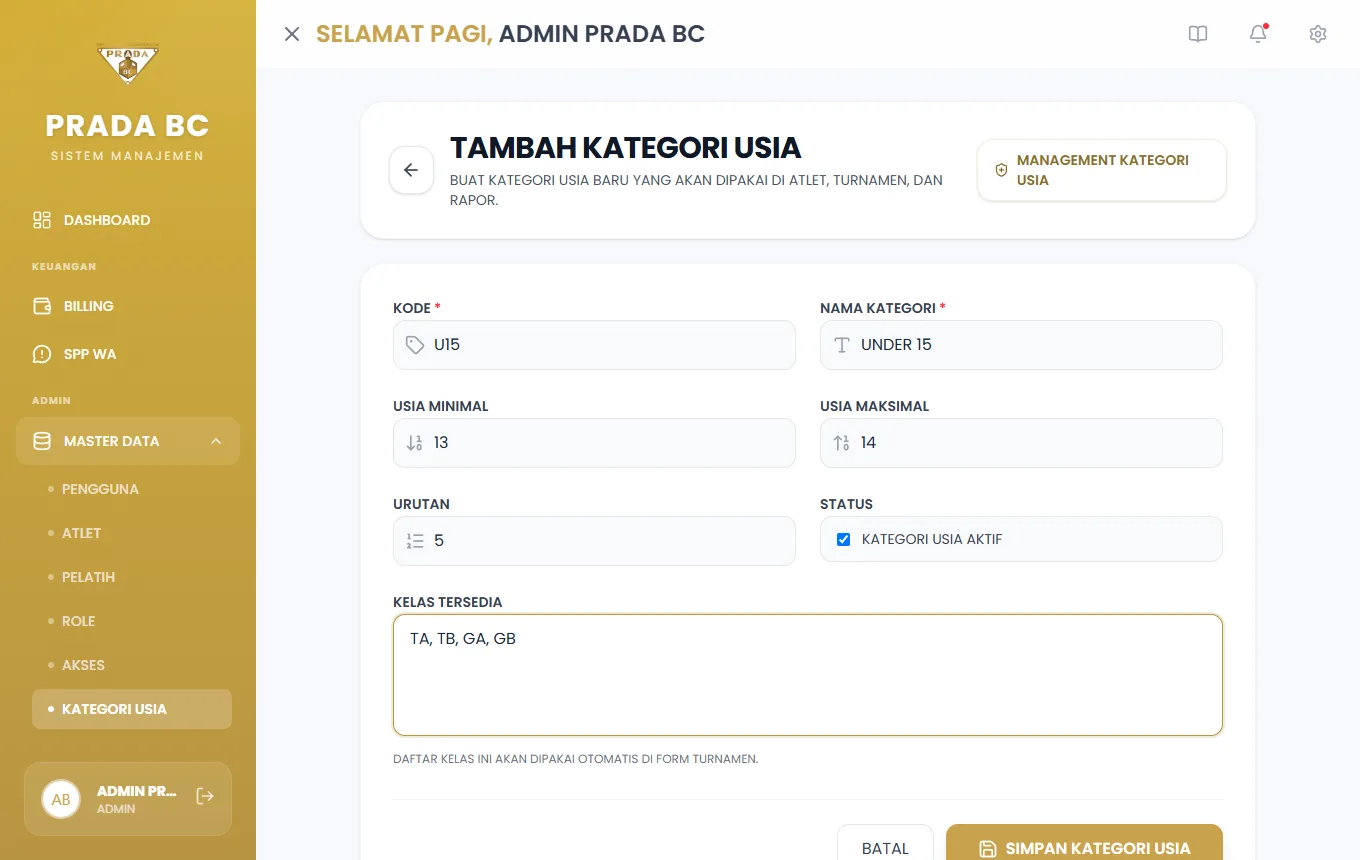This screenshot has height=860, width=1360.
Task: Focus the Usia Maksimal input field
Action: [1021, 443]
